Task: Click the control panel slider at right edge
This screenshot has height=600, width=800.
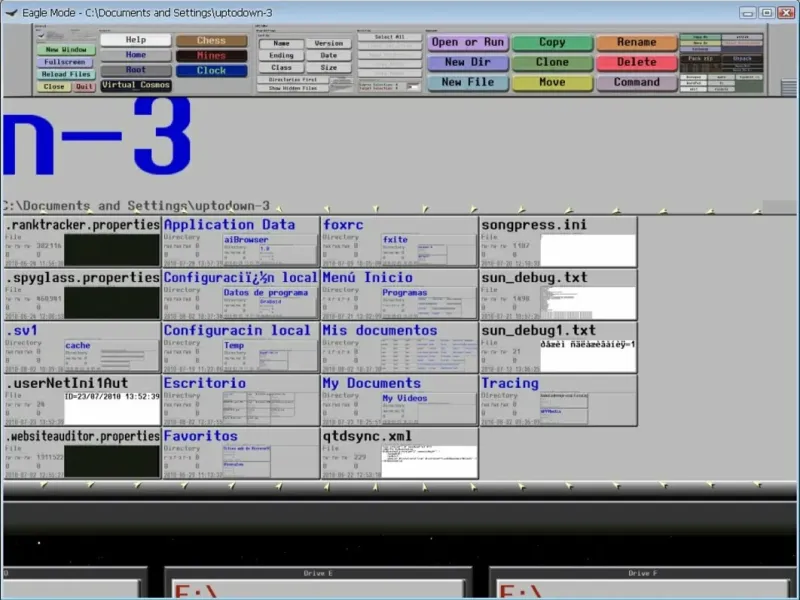Action: [x=789, y=87]
